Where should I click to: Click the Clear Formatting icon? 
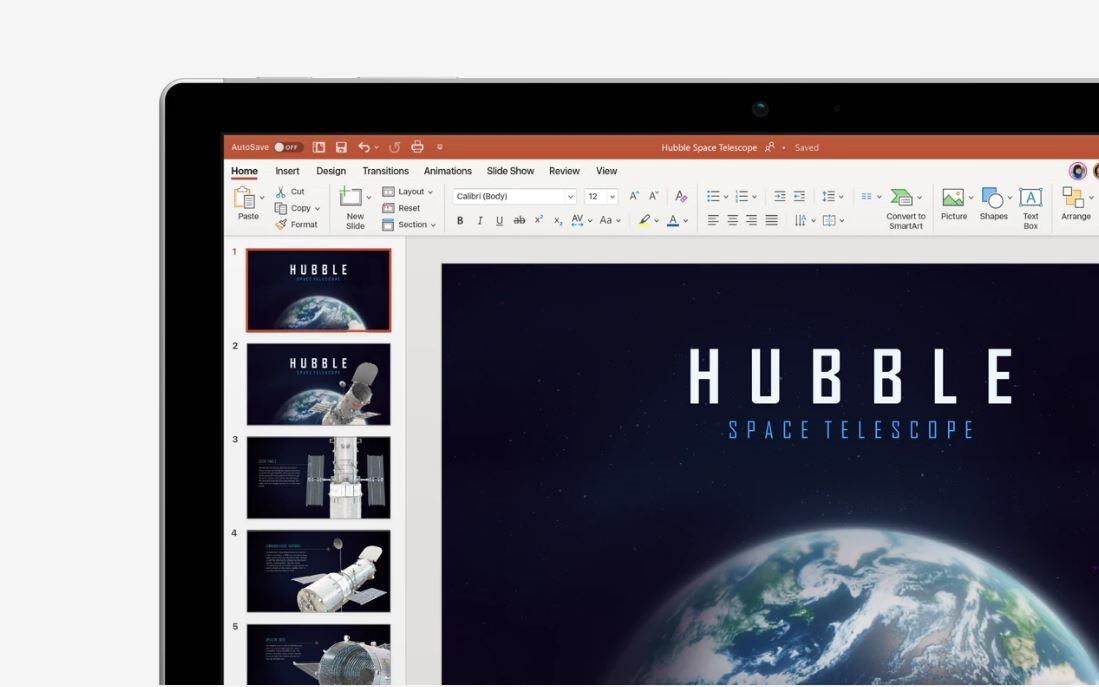681,196
